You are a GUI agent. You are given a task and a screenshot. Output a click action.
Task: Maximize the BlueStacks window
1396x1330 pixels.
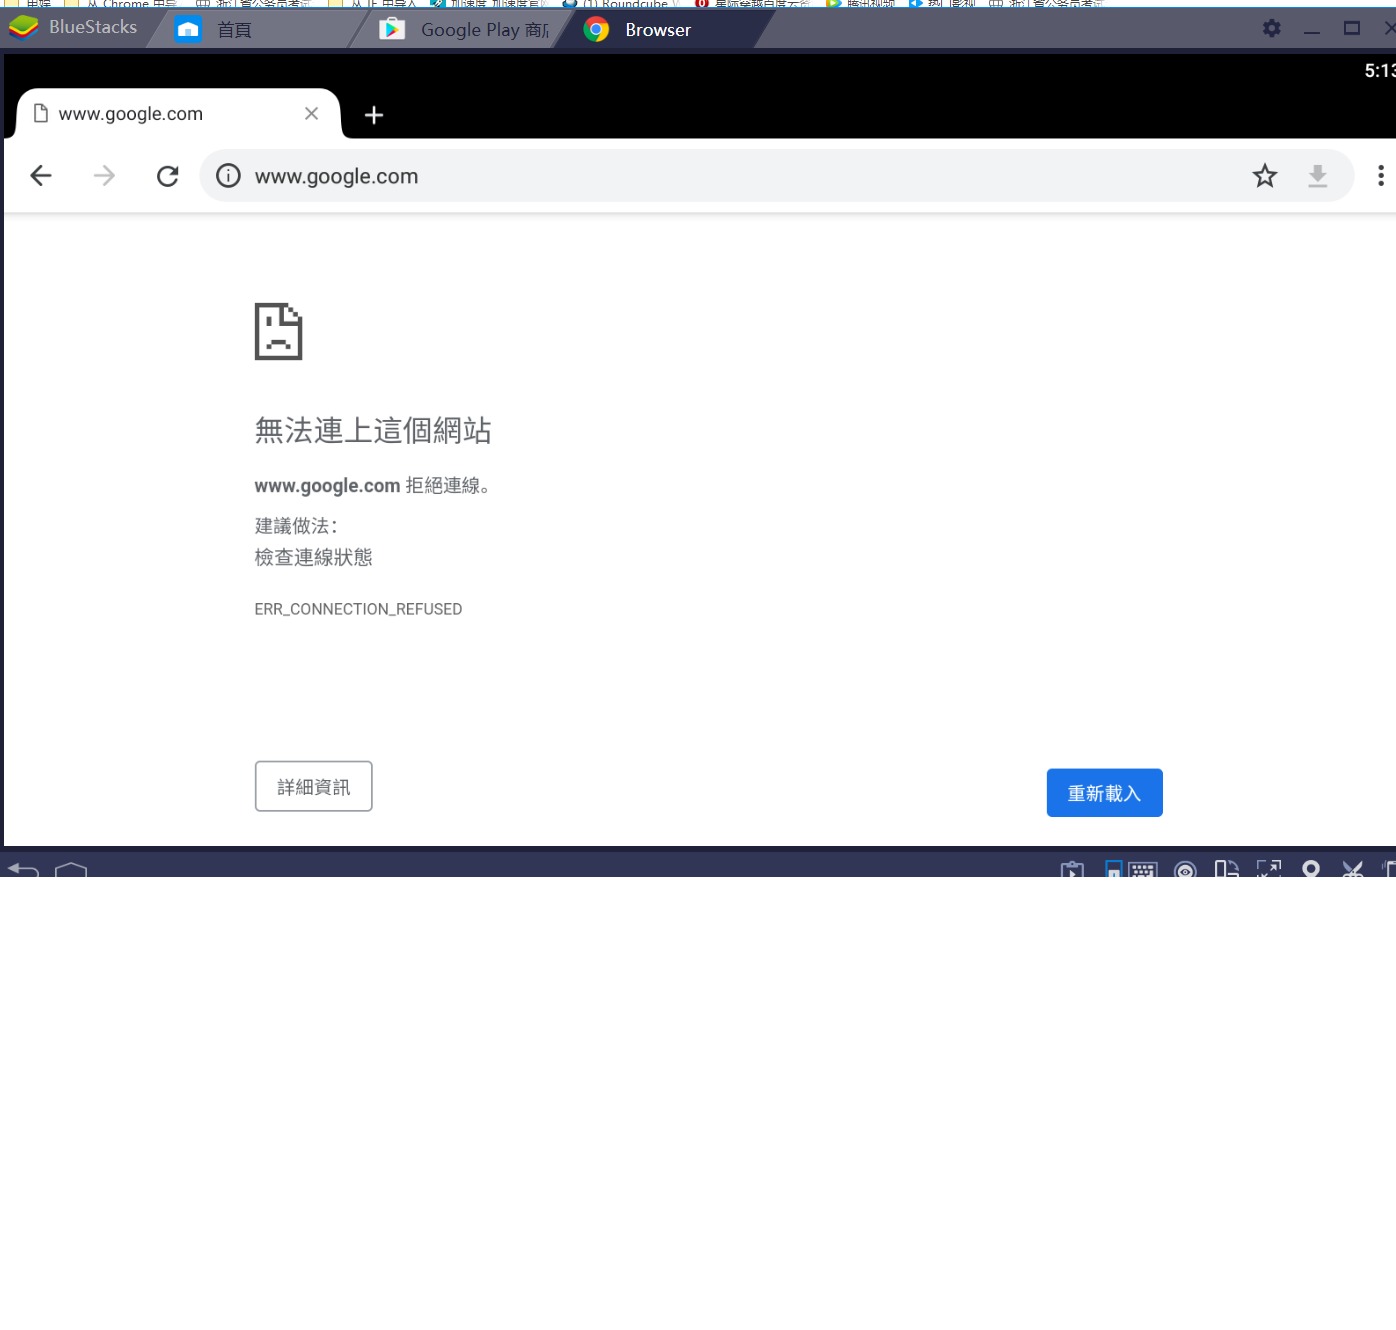coord(1352,28)
